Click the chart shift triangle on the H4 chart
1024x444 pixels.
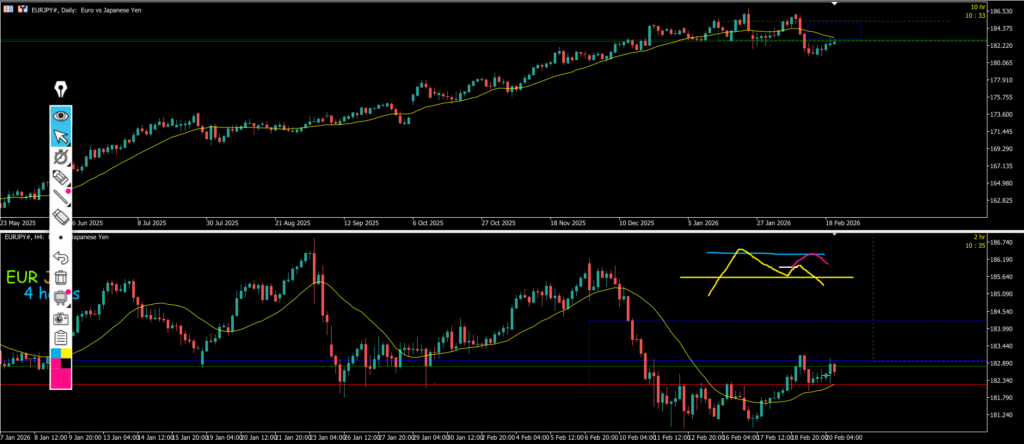pyautogui.click(x=873, y=236)
